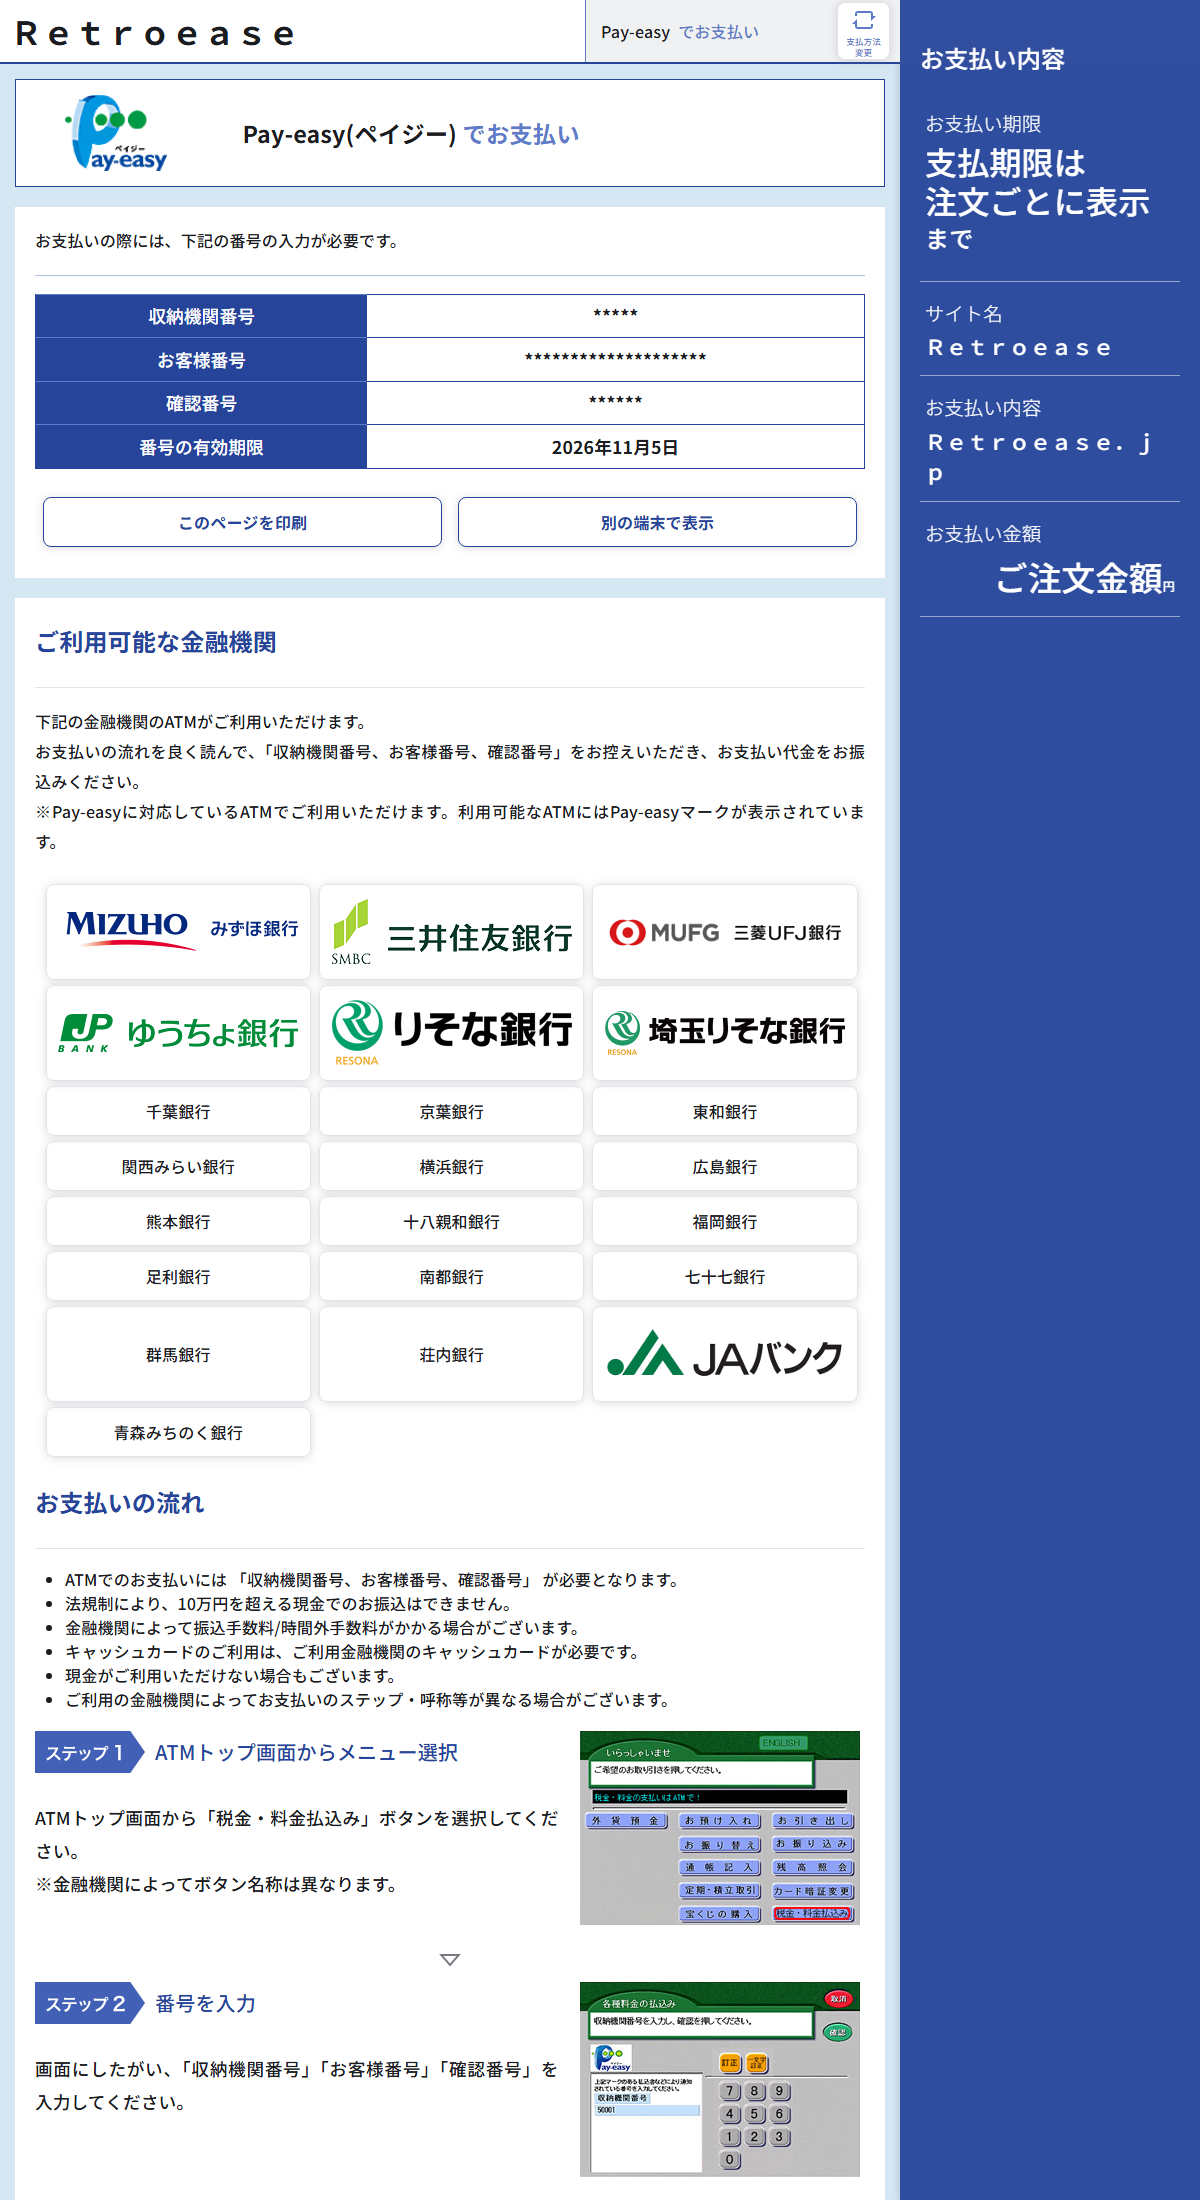Screen dimensions: 1200x2200
Task: Click the sidebar Retroease site name value
Action: point(1020,348)
